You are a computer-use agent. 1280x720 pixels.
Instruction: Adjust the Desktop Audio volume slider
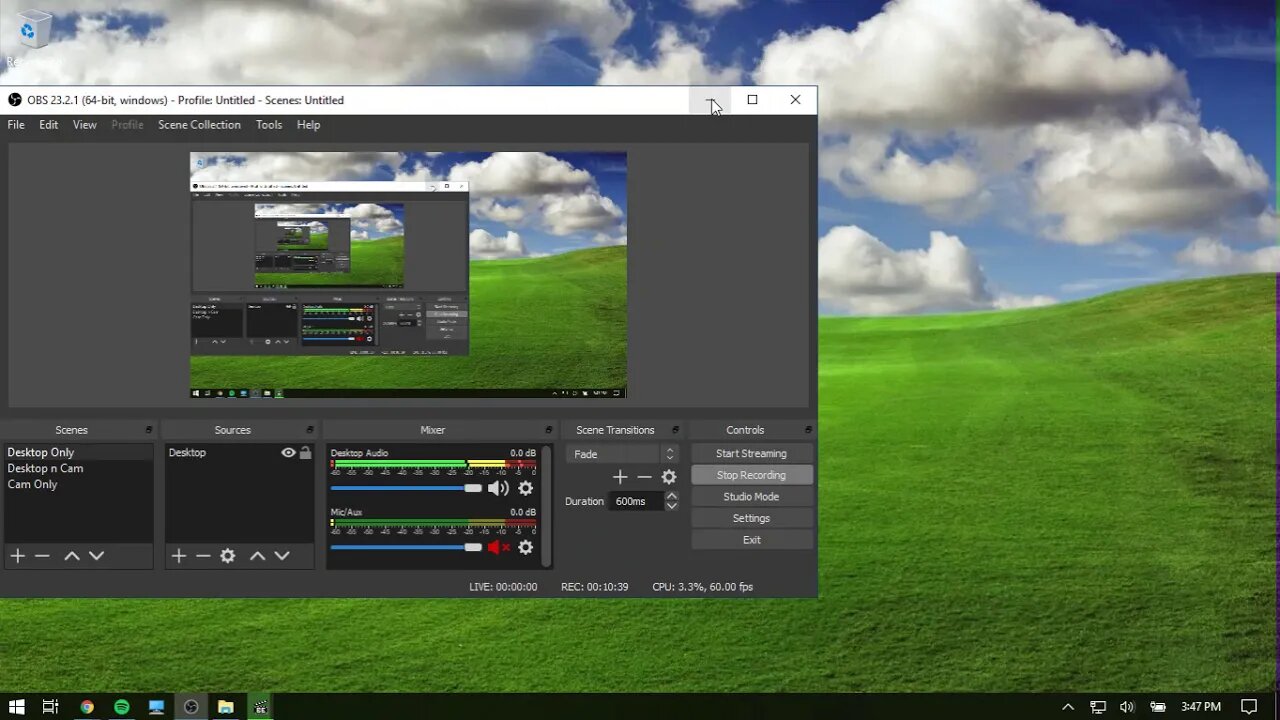[406, 488]
